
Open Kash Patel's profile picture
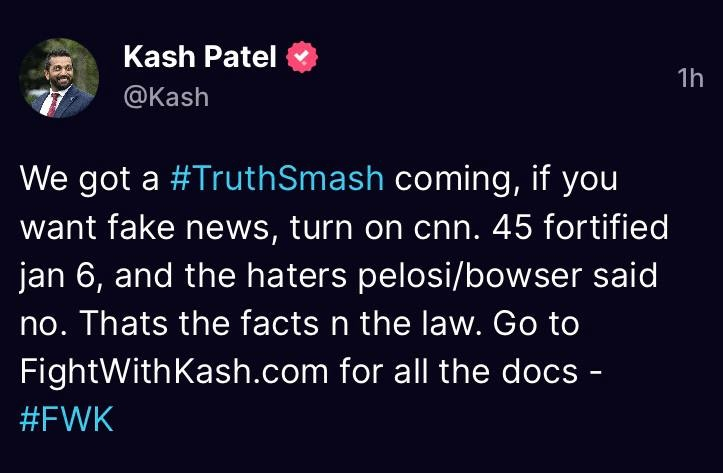tap(58, 78)
